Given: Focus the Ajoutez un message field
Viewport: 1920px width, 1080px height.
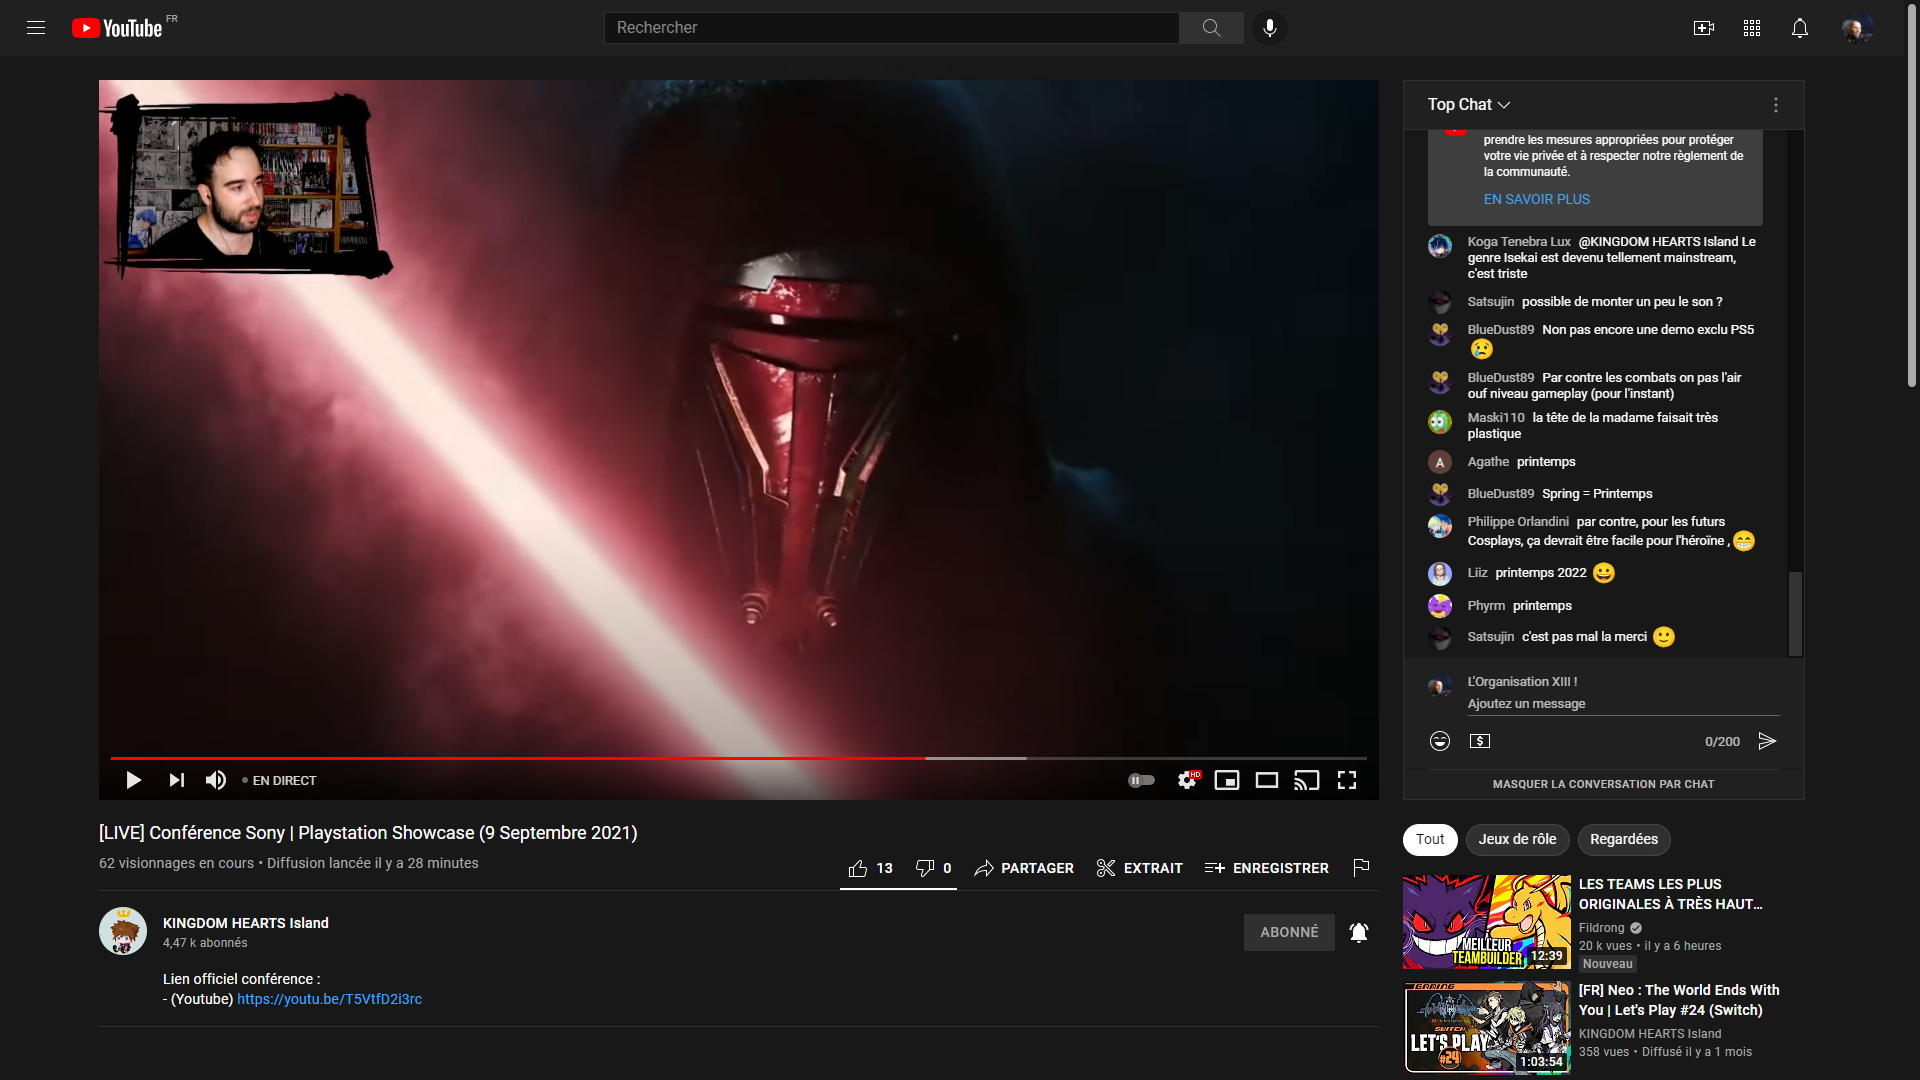Looking at the screenshot, I should click(1623, 704).
